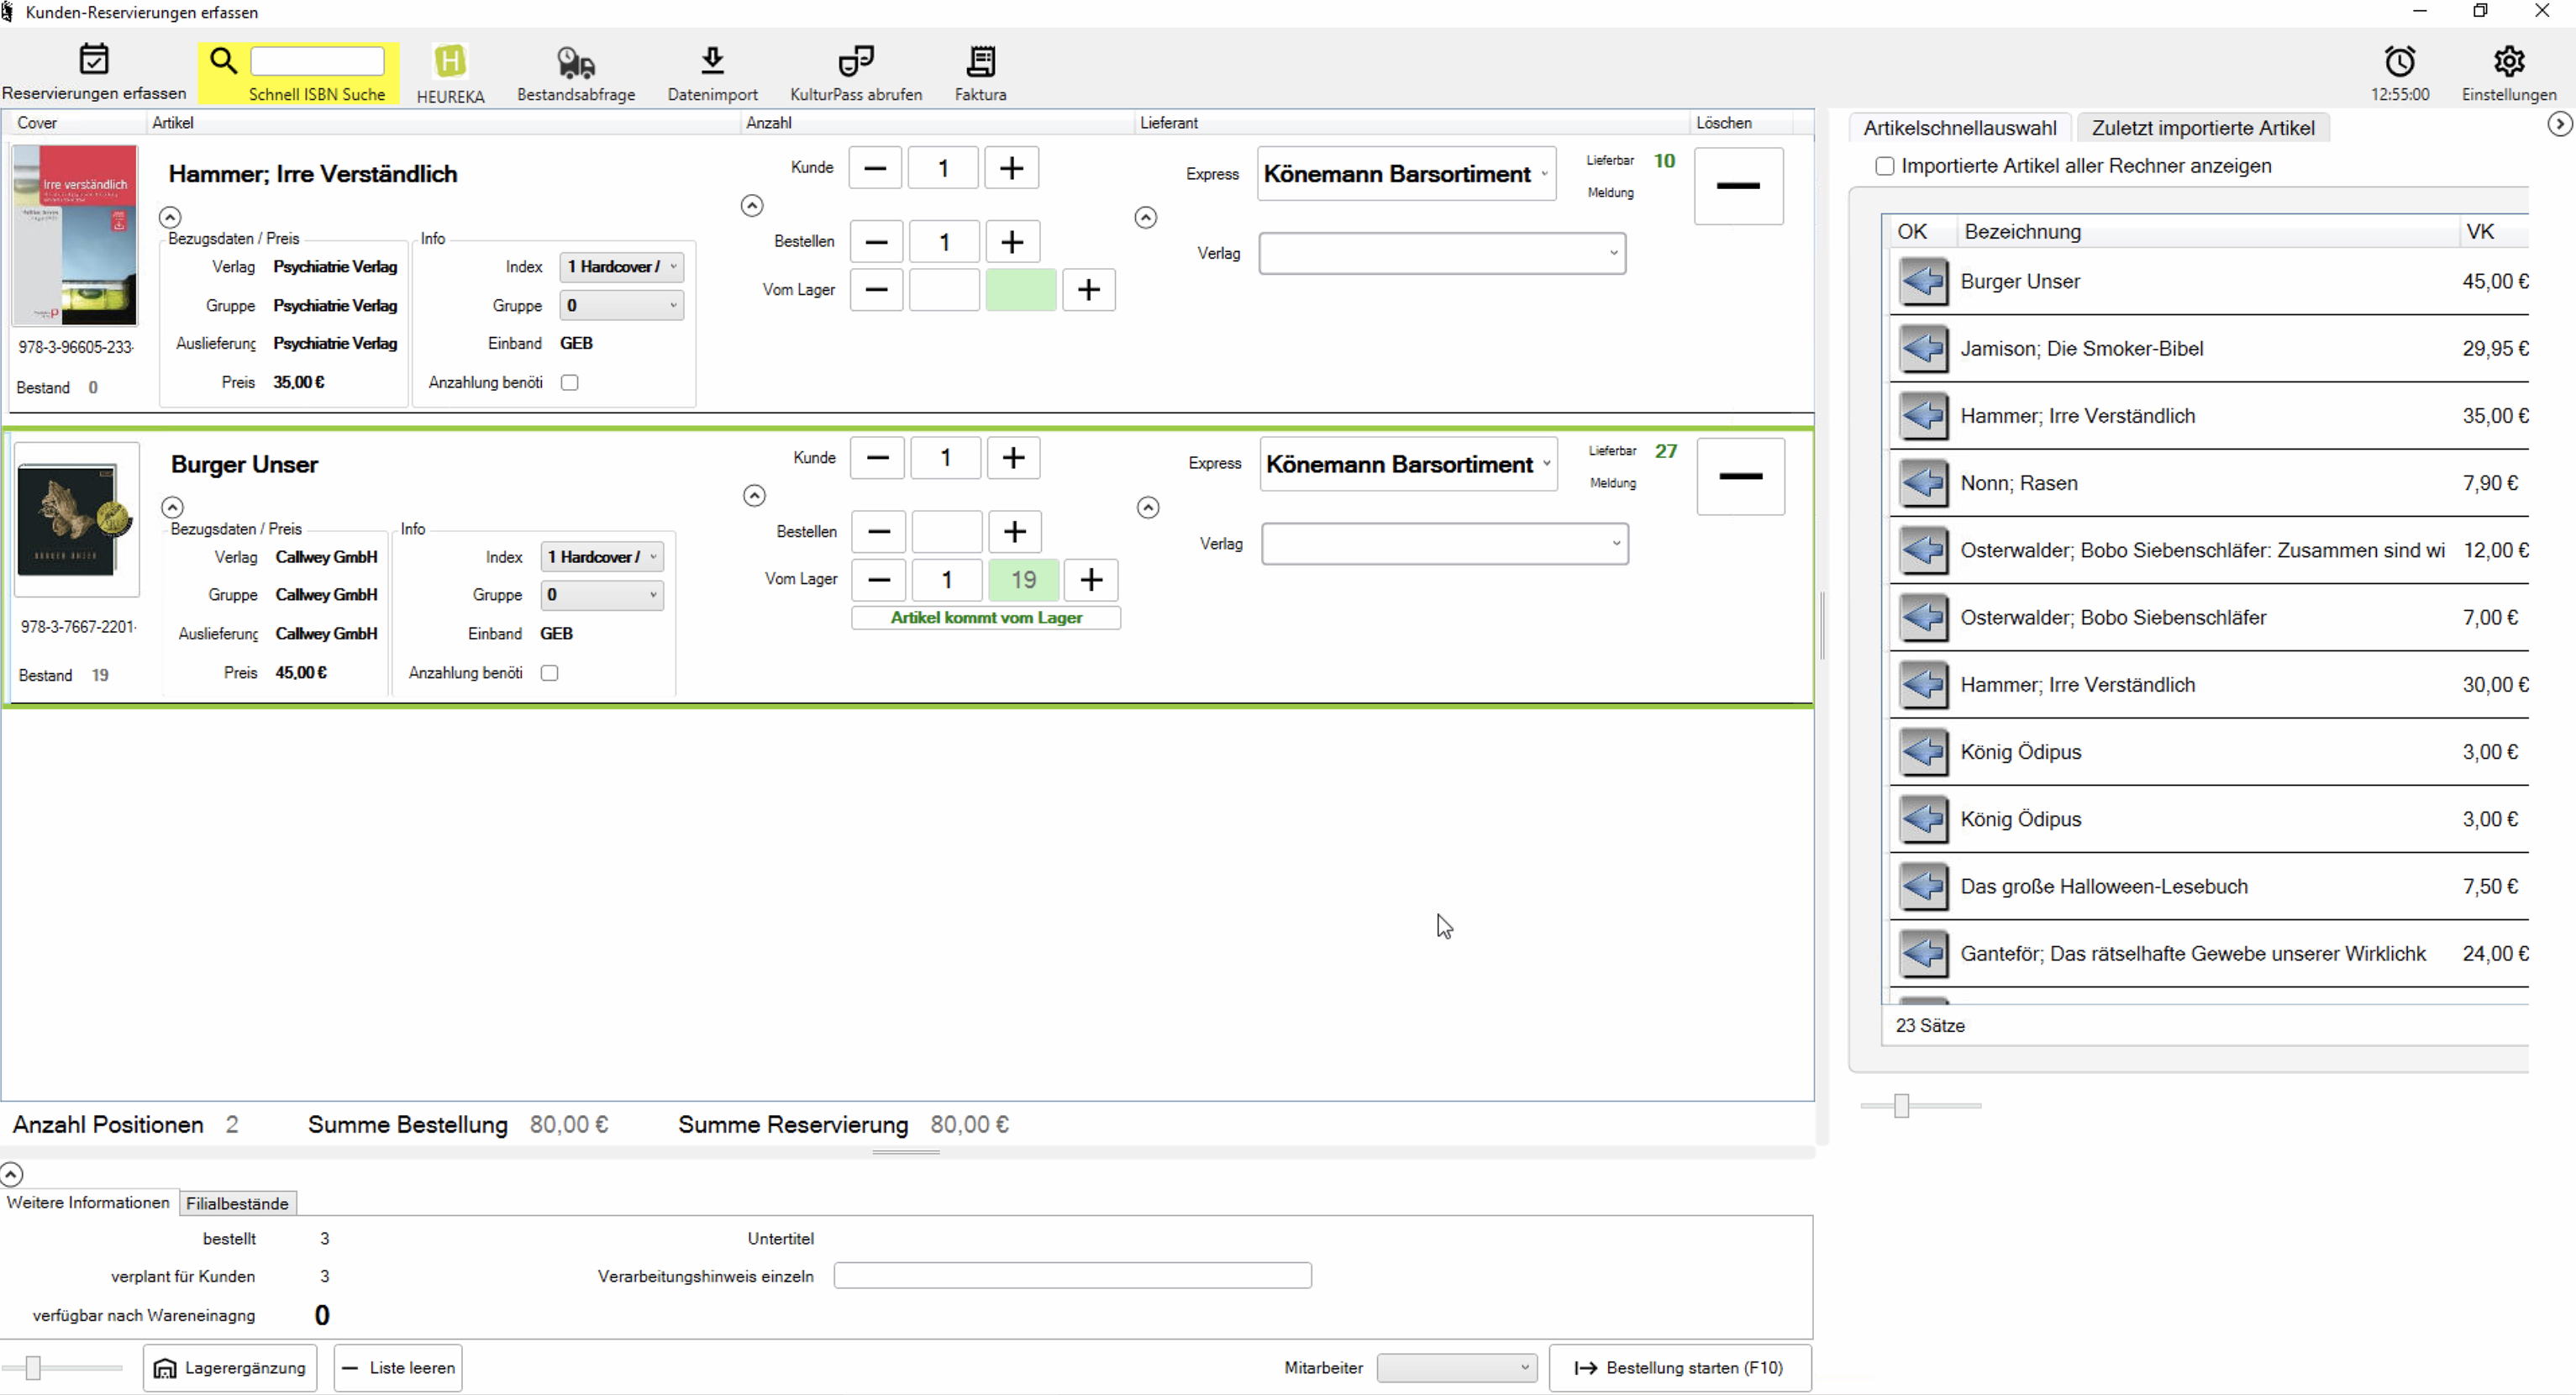Click the VK column header

[x=2493, y=232]
